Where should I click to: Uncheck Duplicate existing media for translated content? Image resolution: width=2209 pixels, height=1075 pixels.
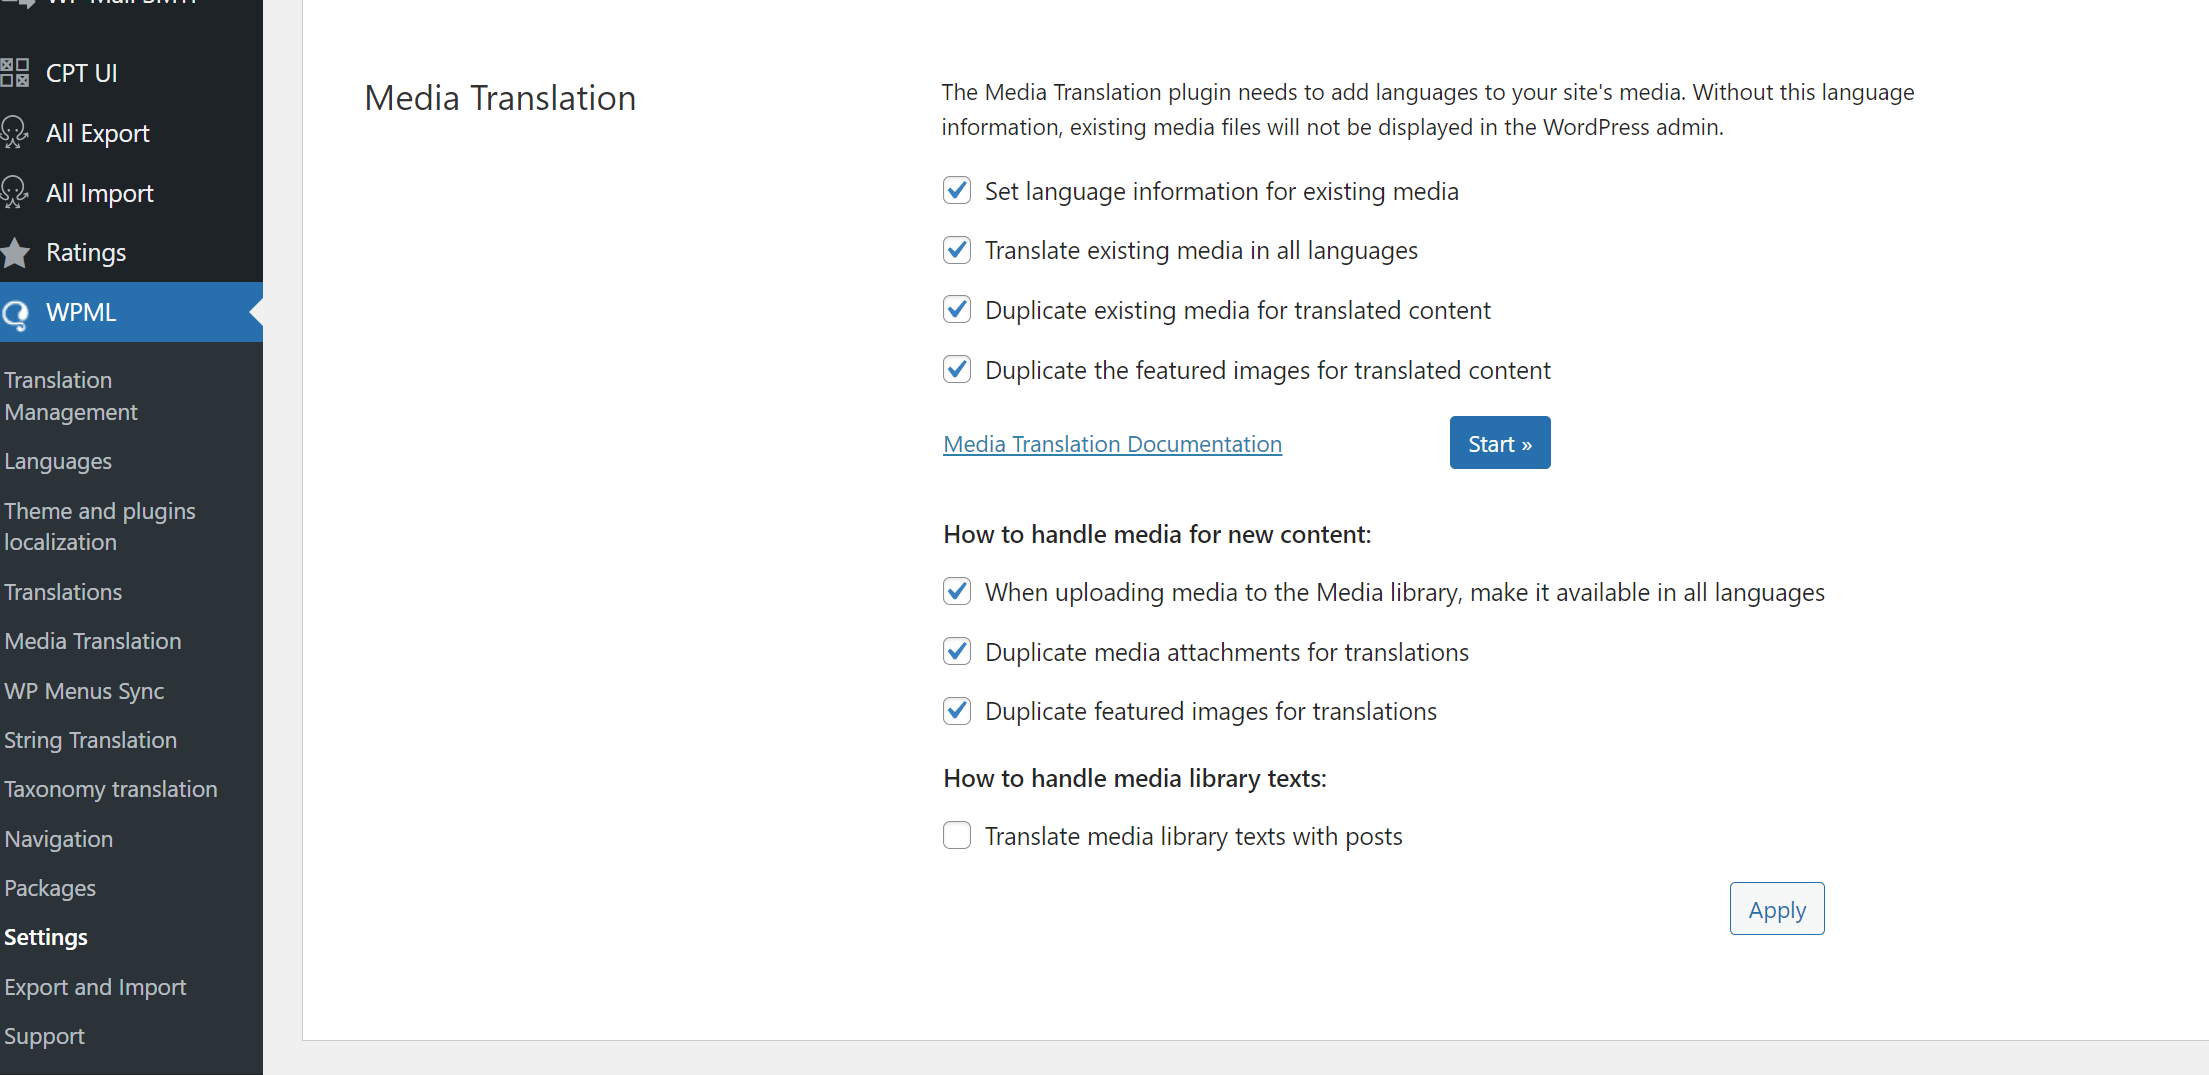[x=957, y=310]
